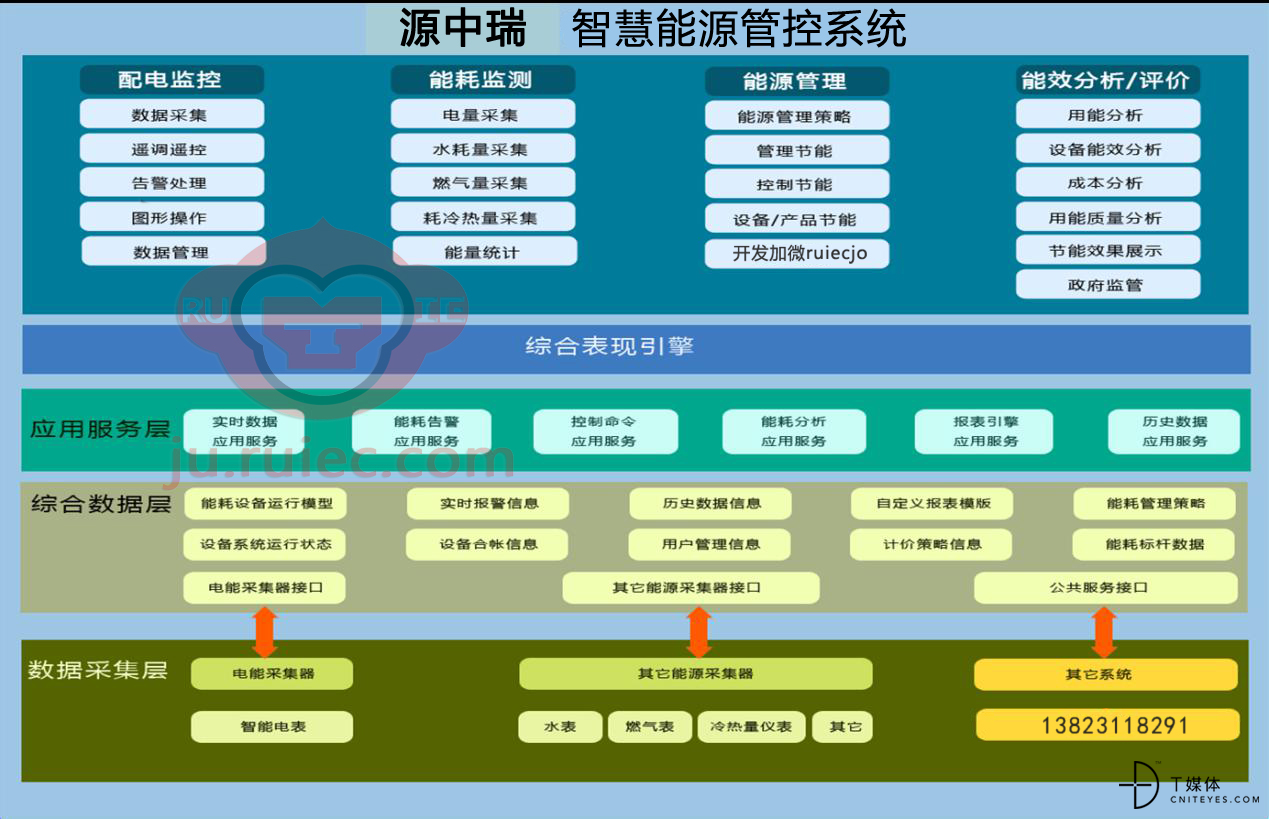The height and width of the screenshot is (819, 1269).
Task: Open the 公共服务接口 box
Action: point(1105,588)
